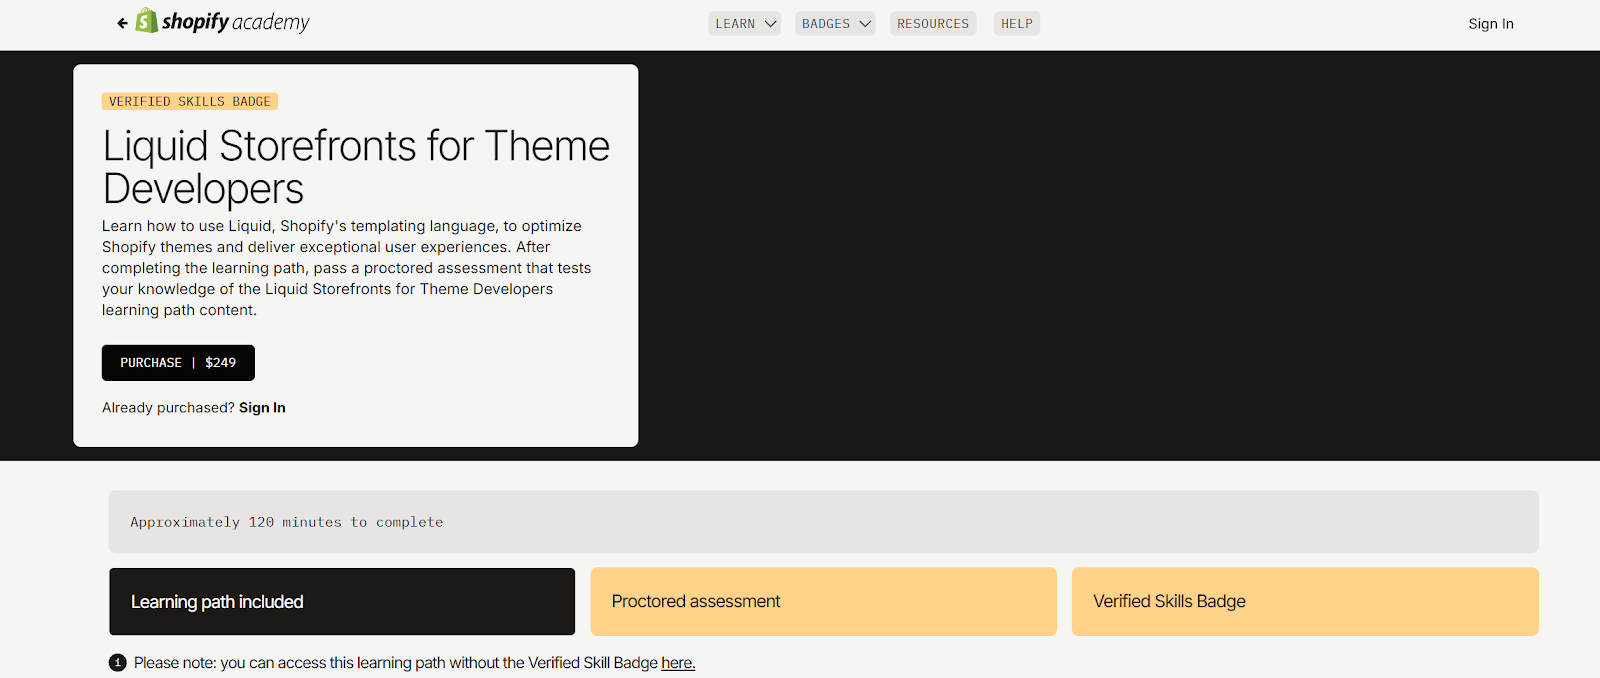The width and height of the screenshot is (1600, 678).
Task: Expand the LEARN dropdown chevron
Action: [770, 24]
